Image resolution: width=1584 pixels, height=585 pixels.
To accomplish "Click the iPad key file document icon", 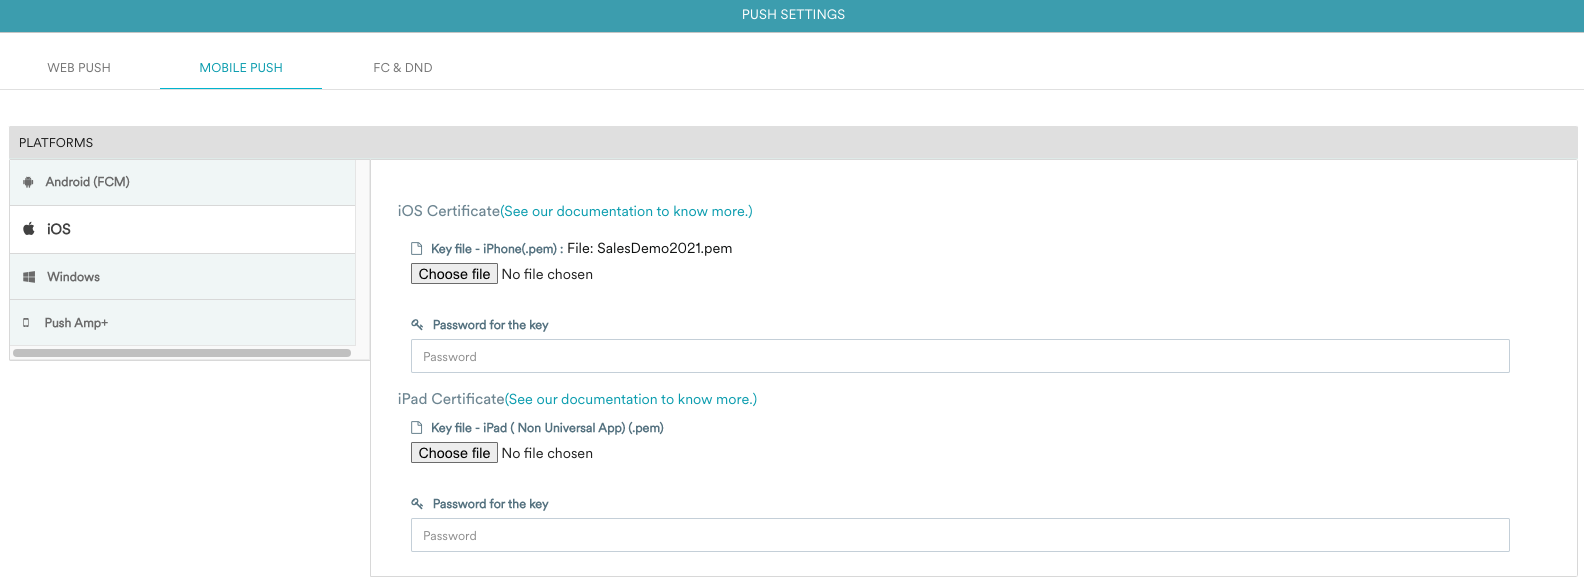I will [x=417, y=428].
